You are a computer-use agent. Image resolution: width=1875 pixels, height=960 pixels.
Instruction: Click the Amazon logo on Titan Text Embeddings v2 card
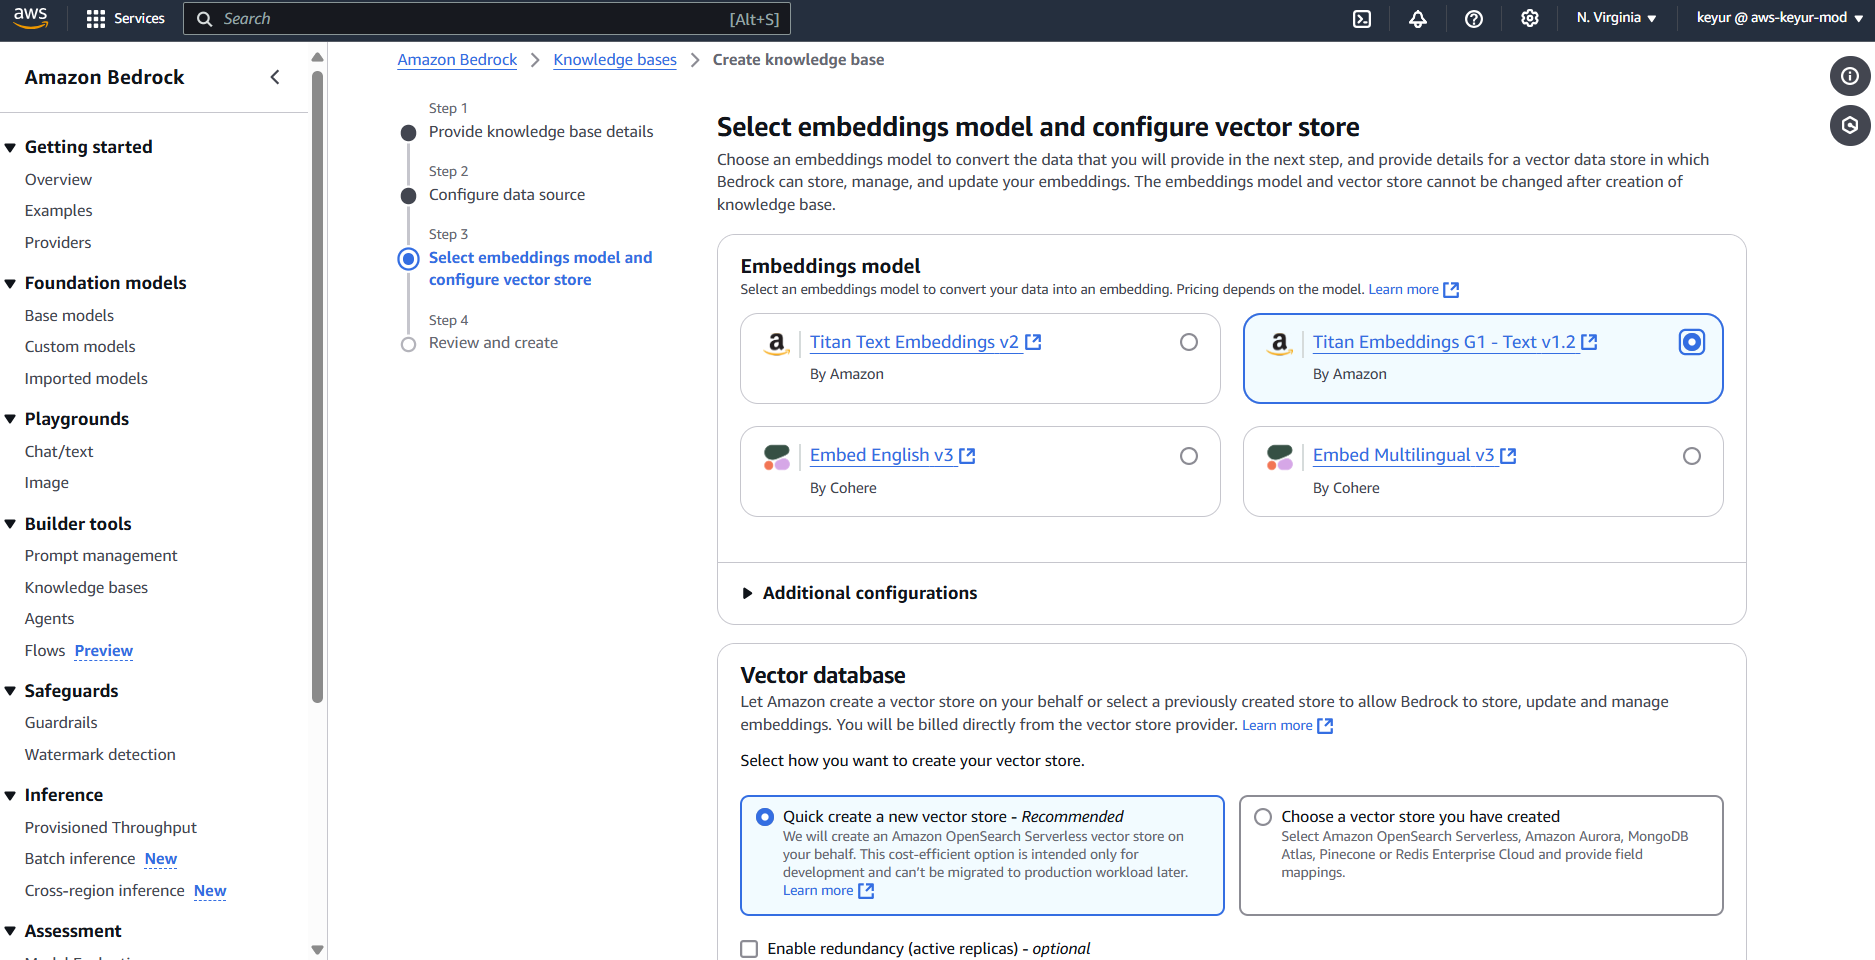pyautogui.click(x=777, y=344)
